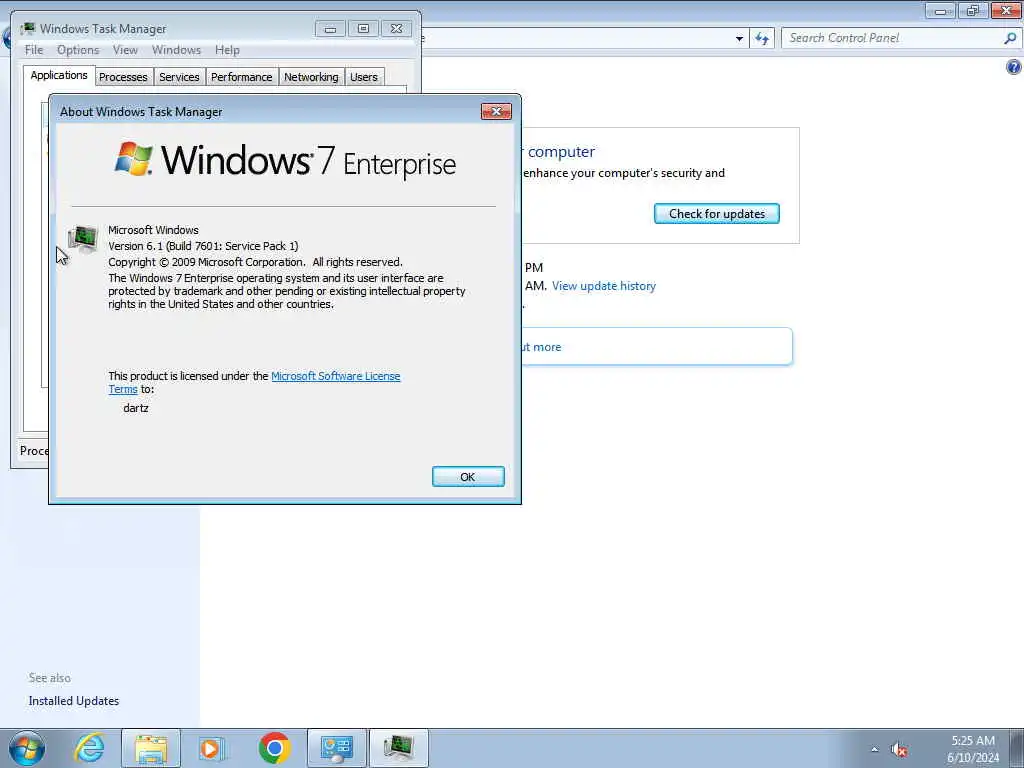1024x768 pixels.
Task: Close the About Windows Task Manager dialog
Action: 496,112
